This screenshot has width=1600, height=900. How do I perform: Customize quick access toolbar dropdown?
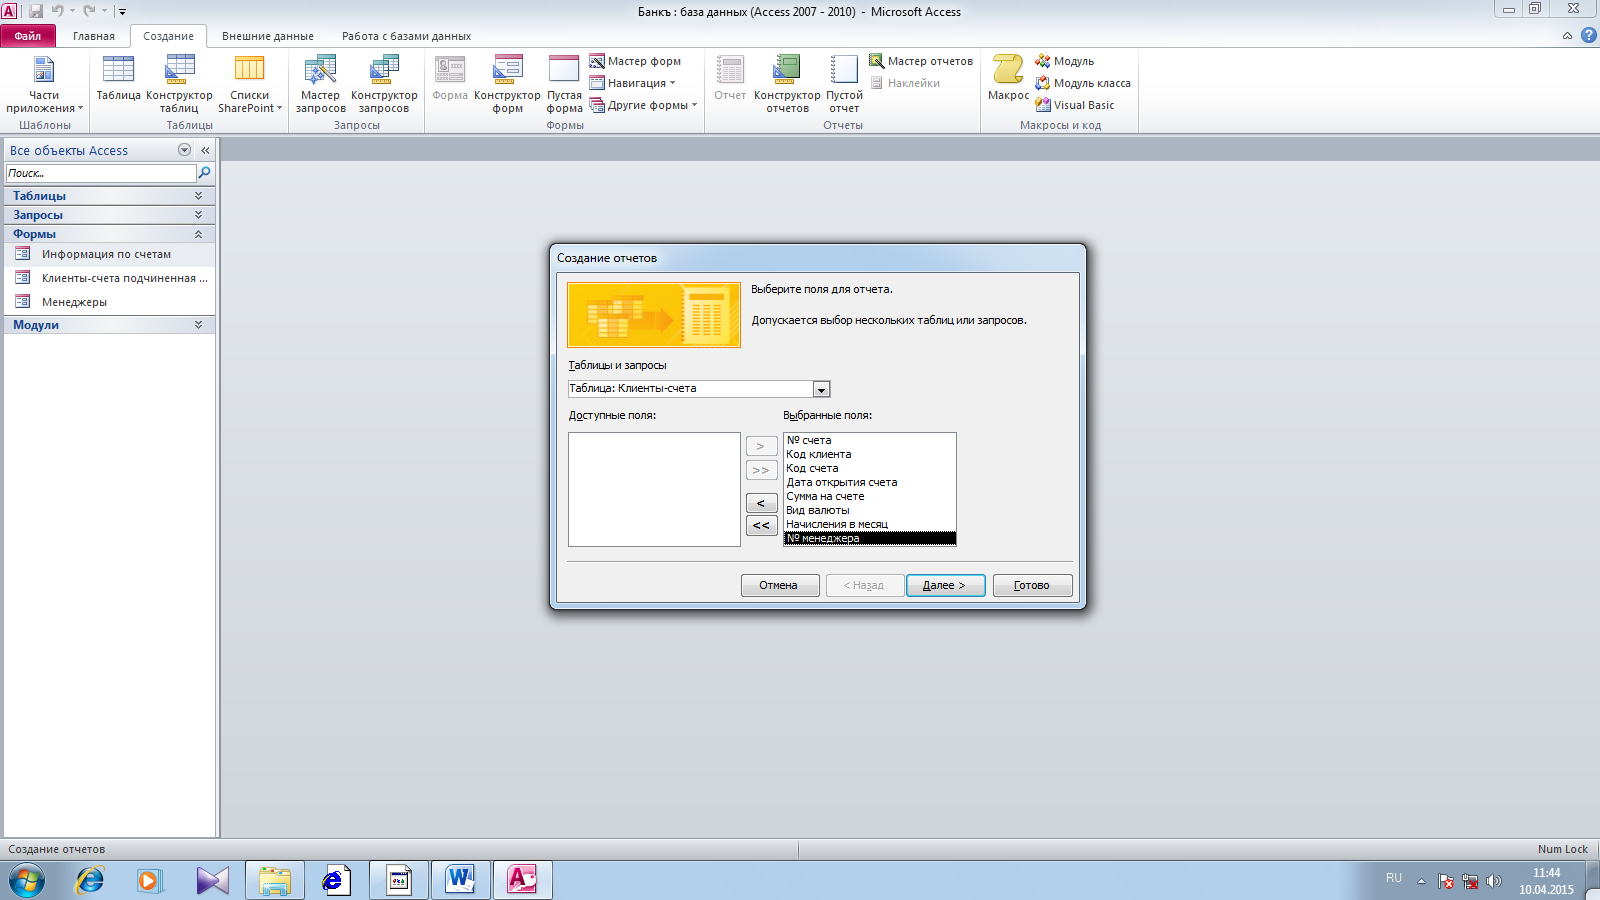click(122, 12)
